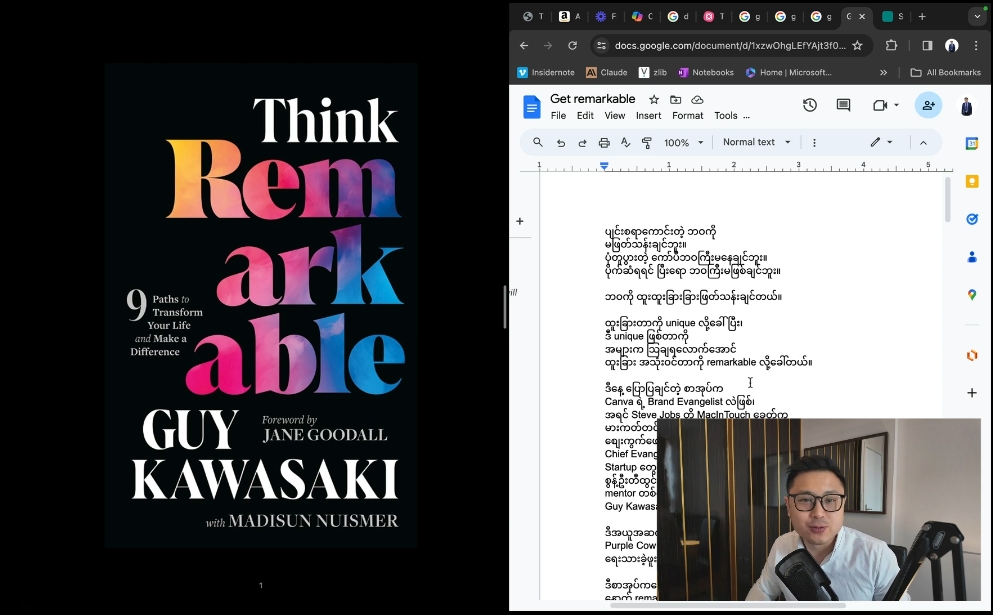Switch to the Copilot tab
The width and height of the screenshot is (993, 615).
click(x=642, y=17)
